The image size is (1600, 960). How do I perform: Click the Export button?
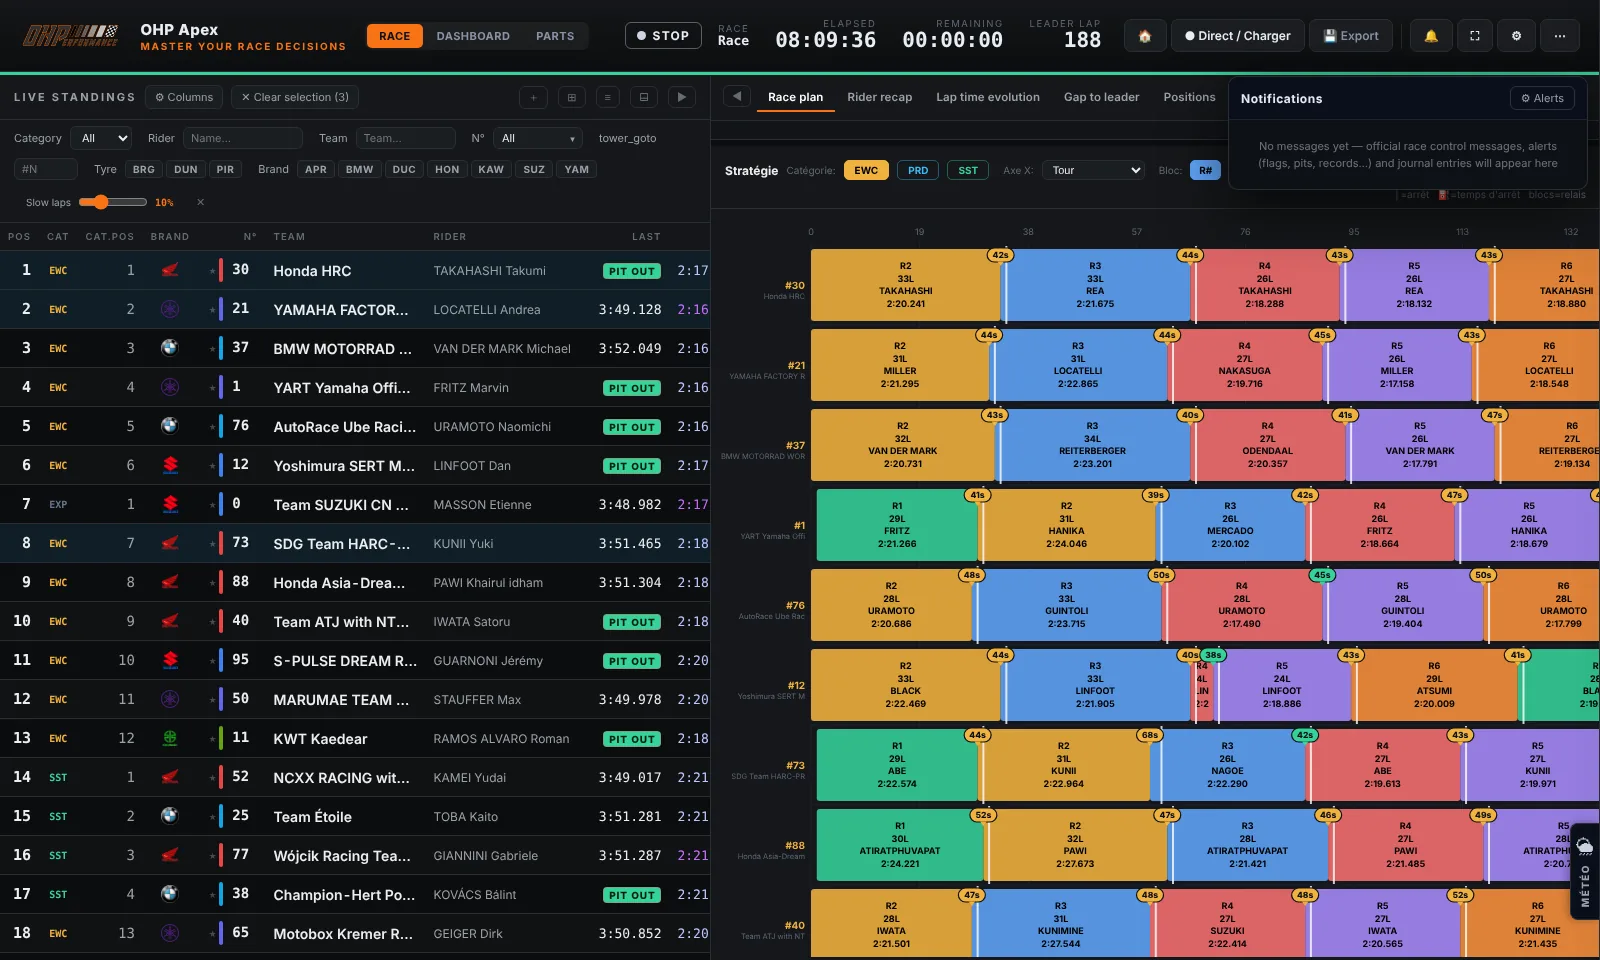(1351, 36)
